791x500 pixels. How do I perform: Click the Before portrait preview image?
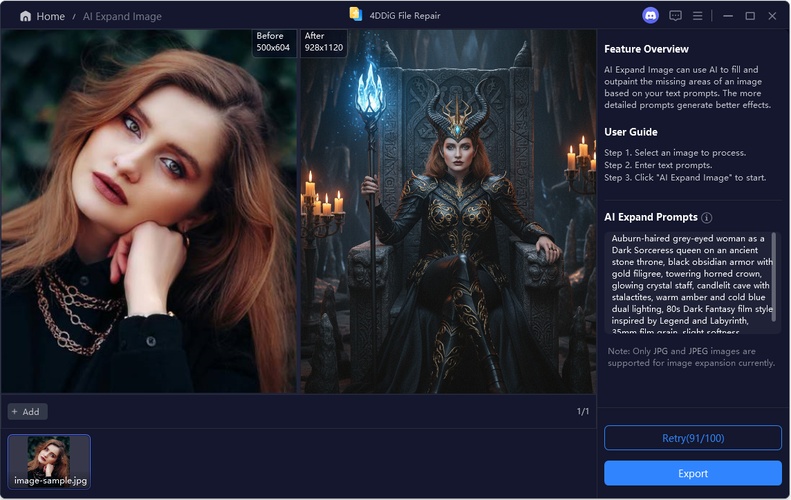(148, 211)
